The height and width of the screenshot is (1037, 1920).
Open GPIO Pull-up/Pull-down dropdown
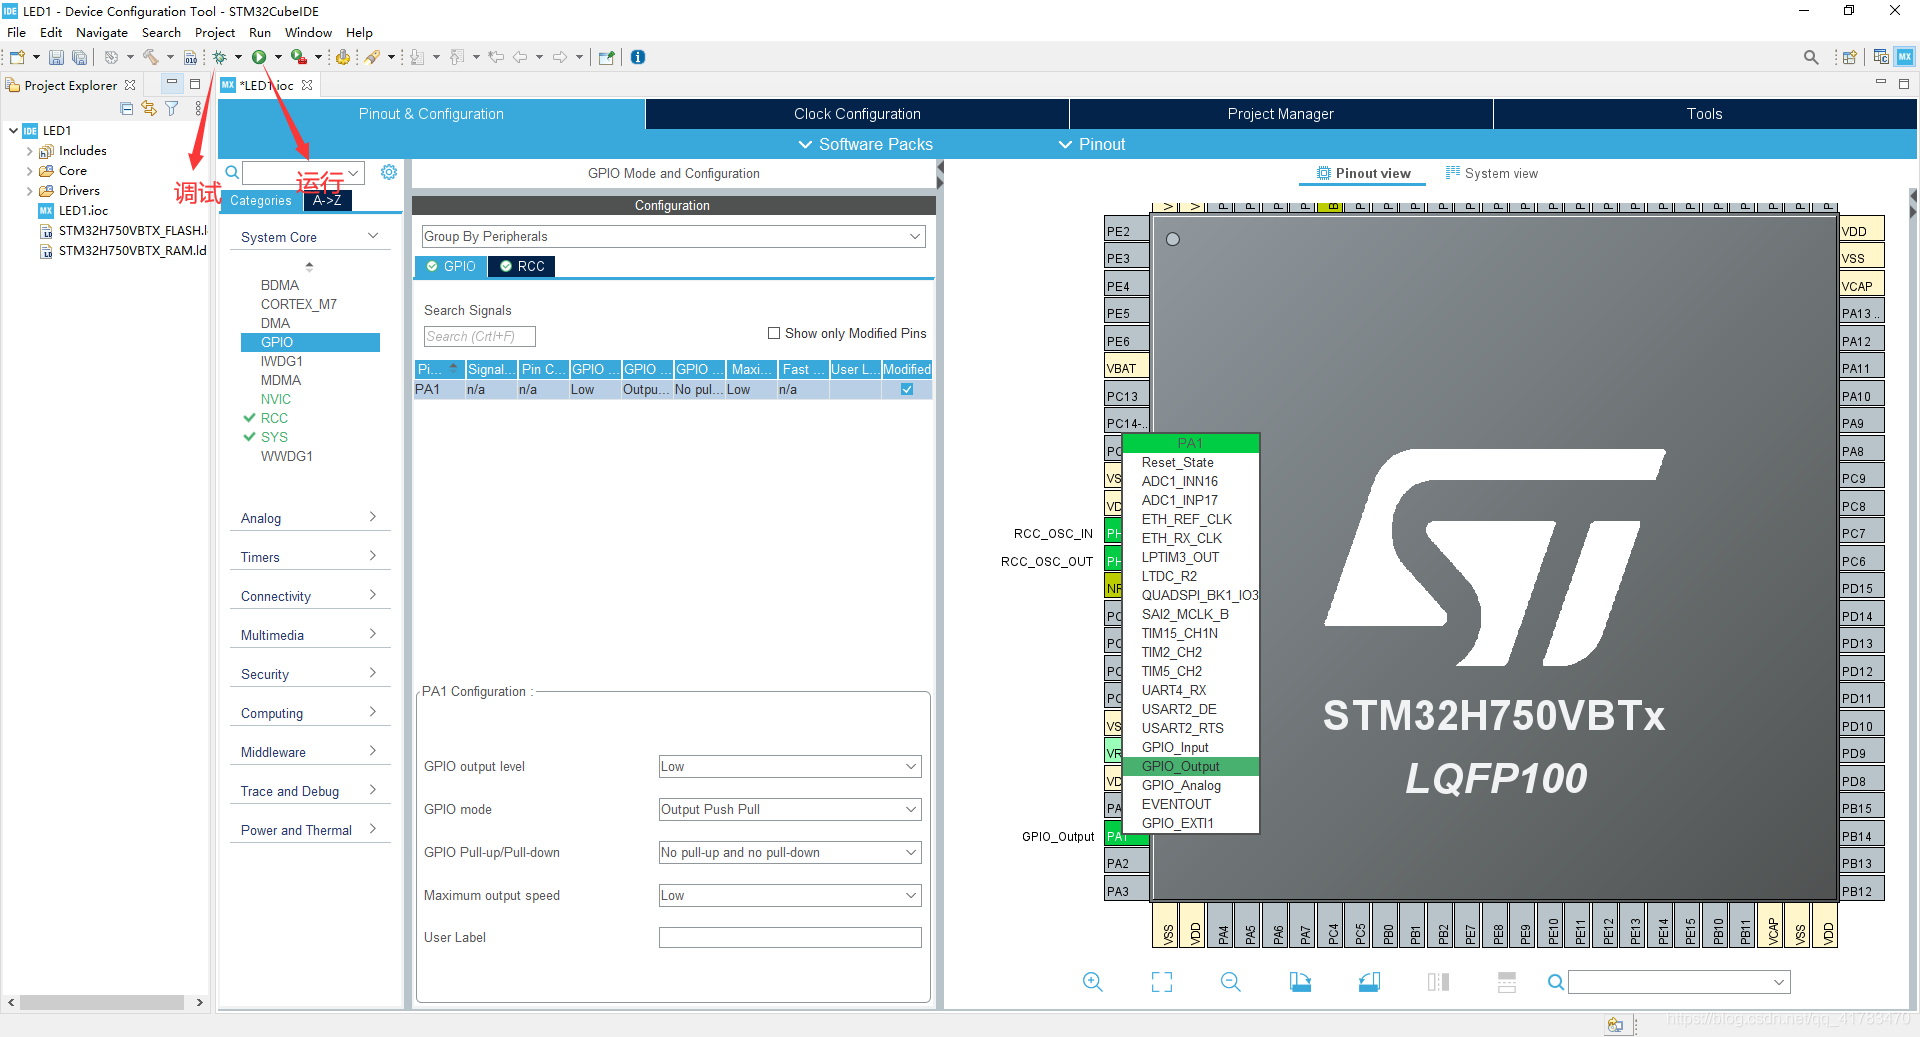click(790, 852)
